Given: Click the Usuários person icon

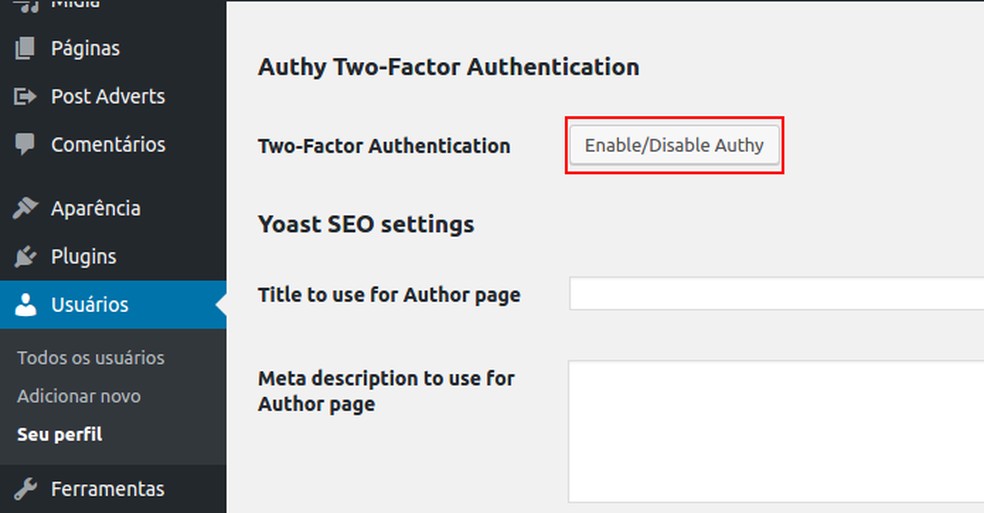Looking at the screenshot, I should tap(26, 305).
